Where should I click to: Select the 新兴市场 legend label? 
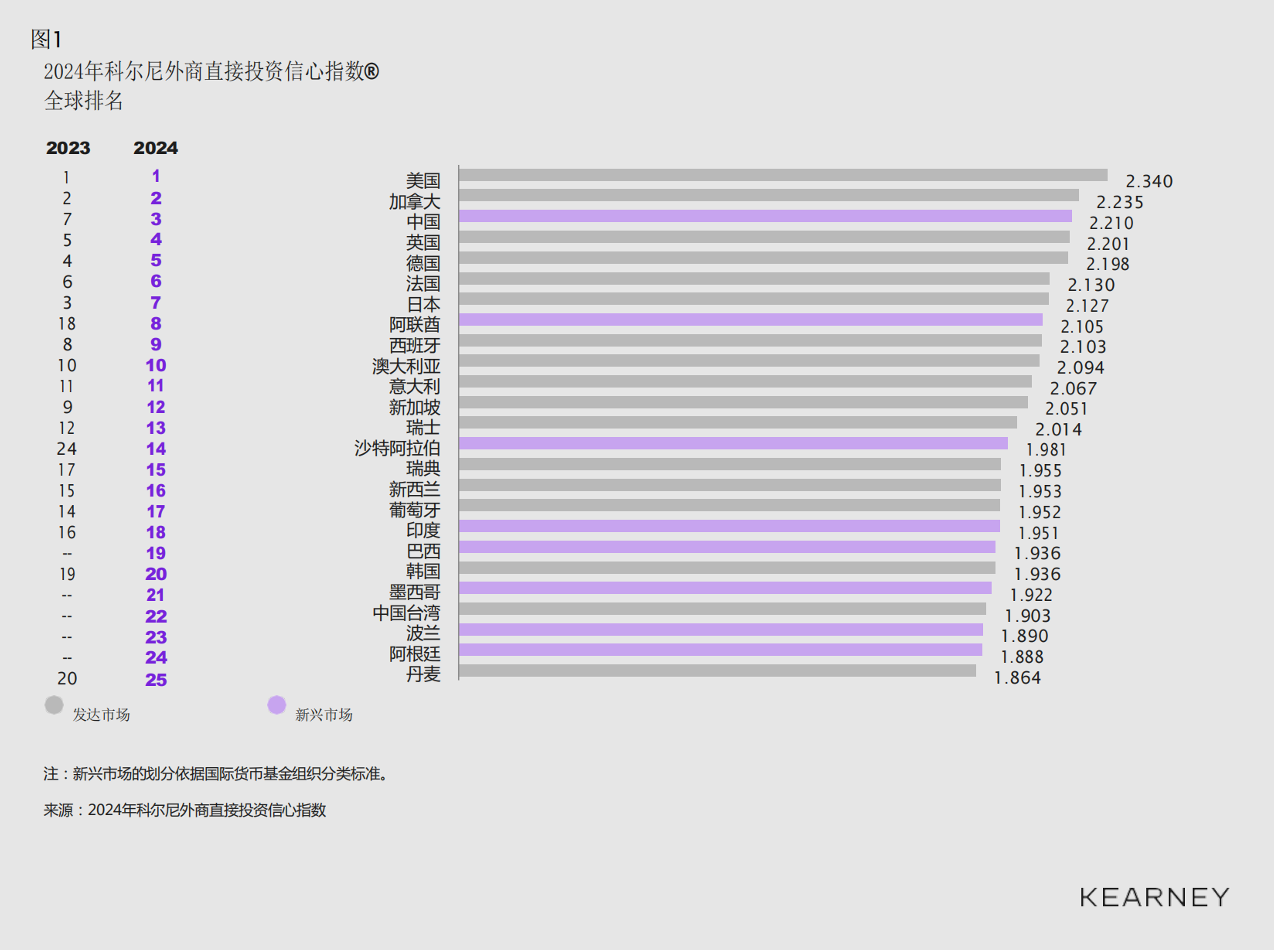[x=324, y=715]
